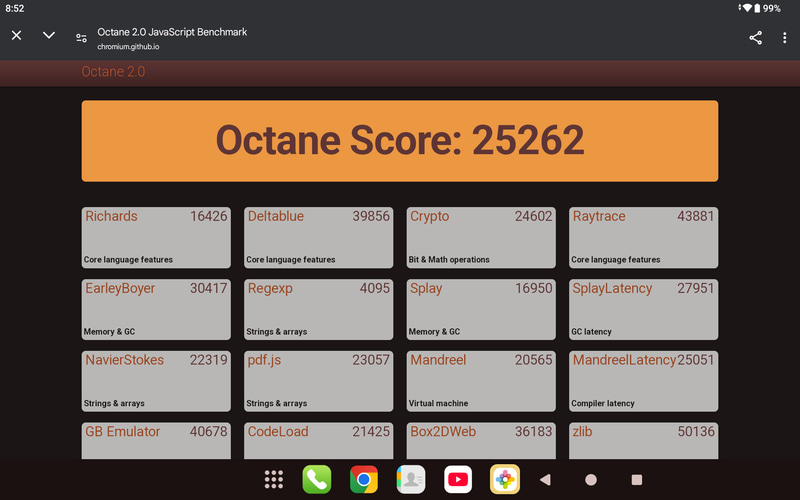Screen dimensions: 800x500
Task: Select the Richards benchmark tile
Action: coord(156,237)
